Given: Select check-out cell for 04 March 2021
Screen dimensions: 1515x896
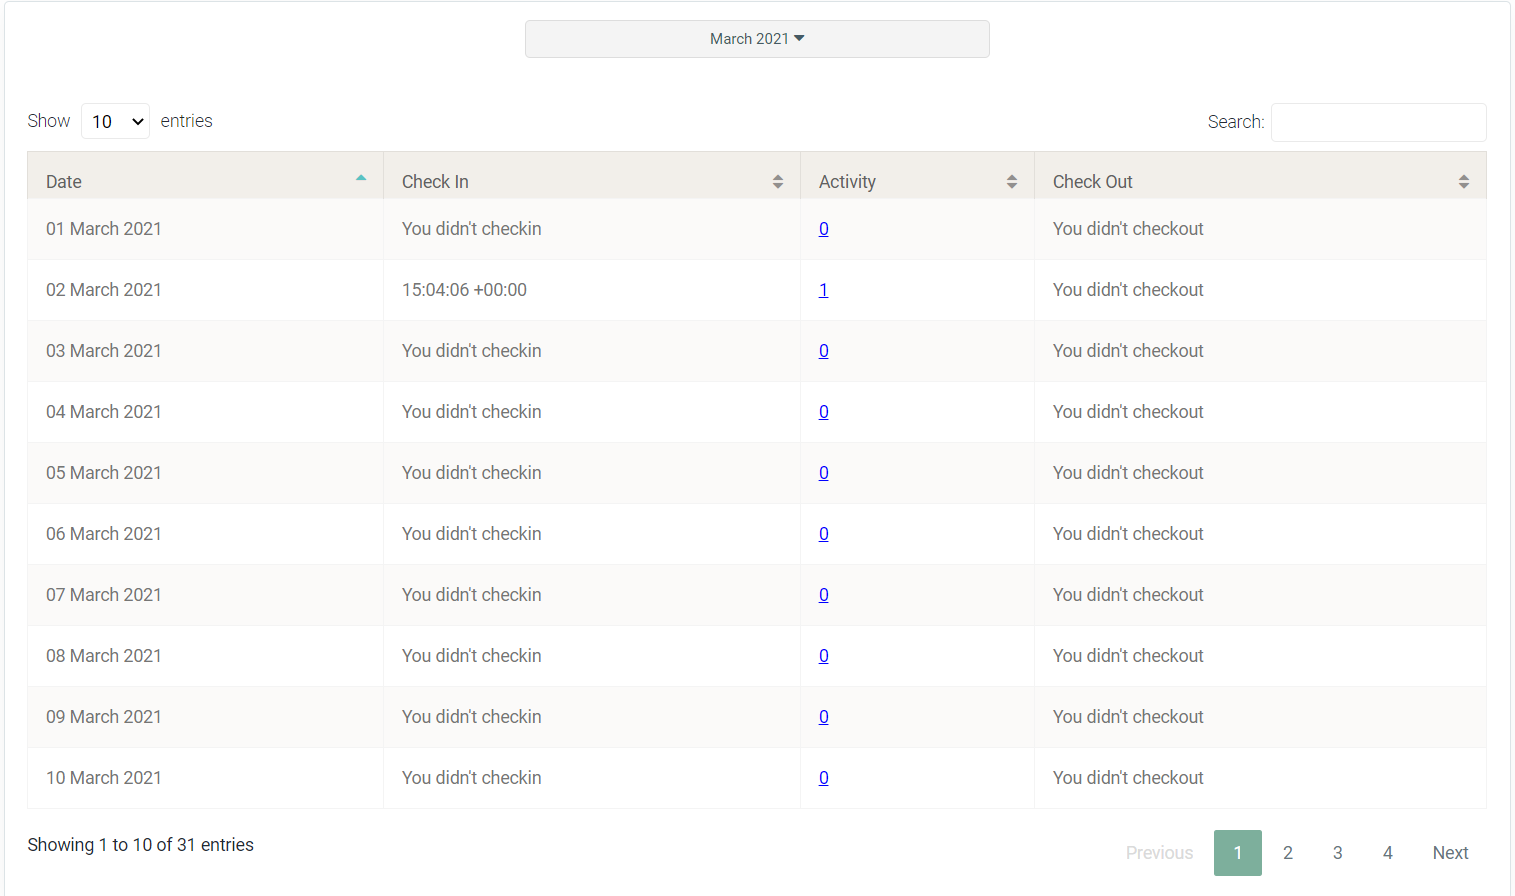Looking at the screenshot, I should click(1260, 412).
